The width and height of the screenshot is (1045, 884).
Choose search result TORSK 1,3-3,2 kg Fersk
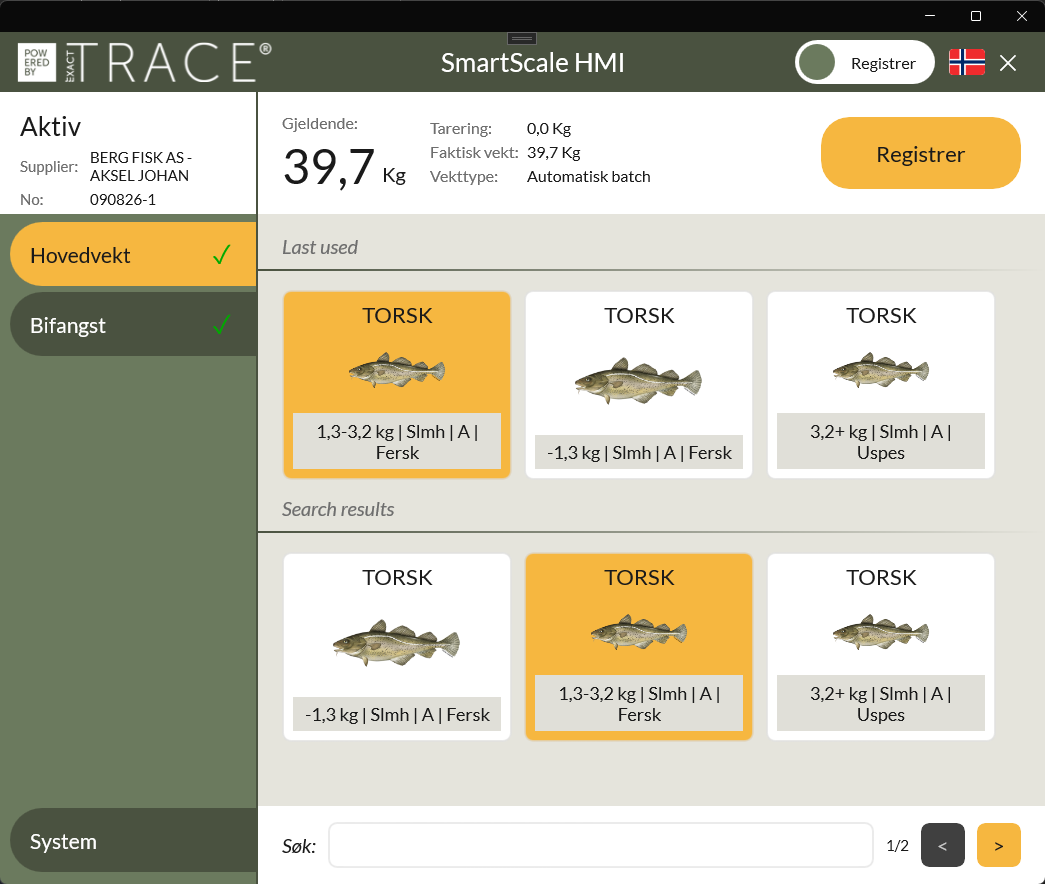(639, 647)
